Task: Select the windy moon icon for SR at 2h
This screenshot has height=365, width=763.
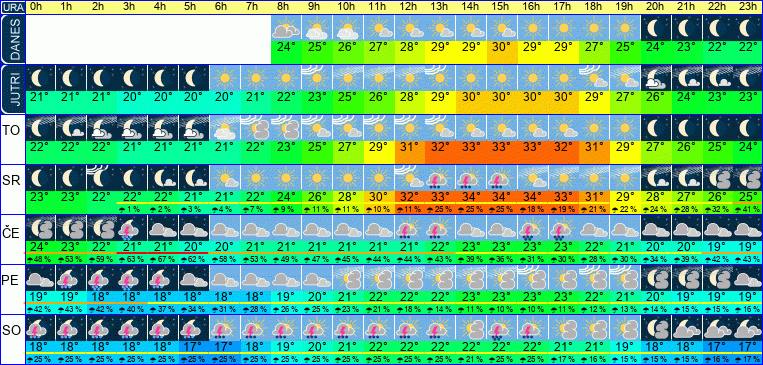Action: point(101,178)
